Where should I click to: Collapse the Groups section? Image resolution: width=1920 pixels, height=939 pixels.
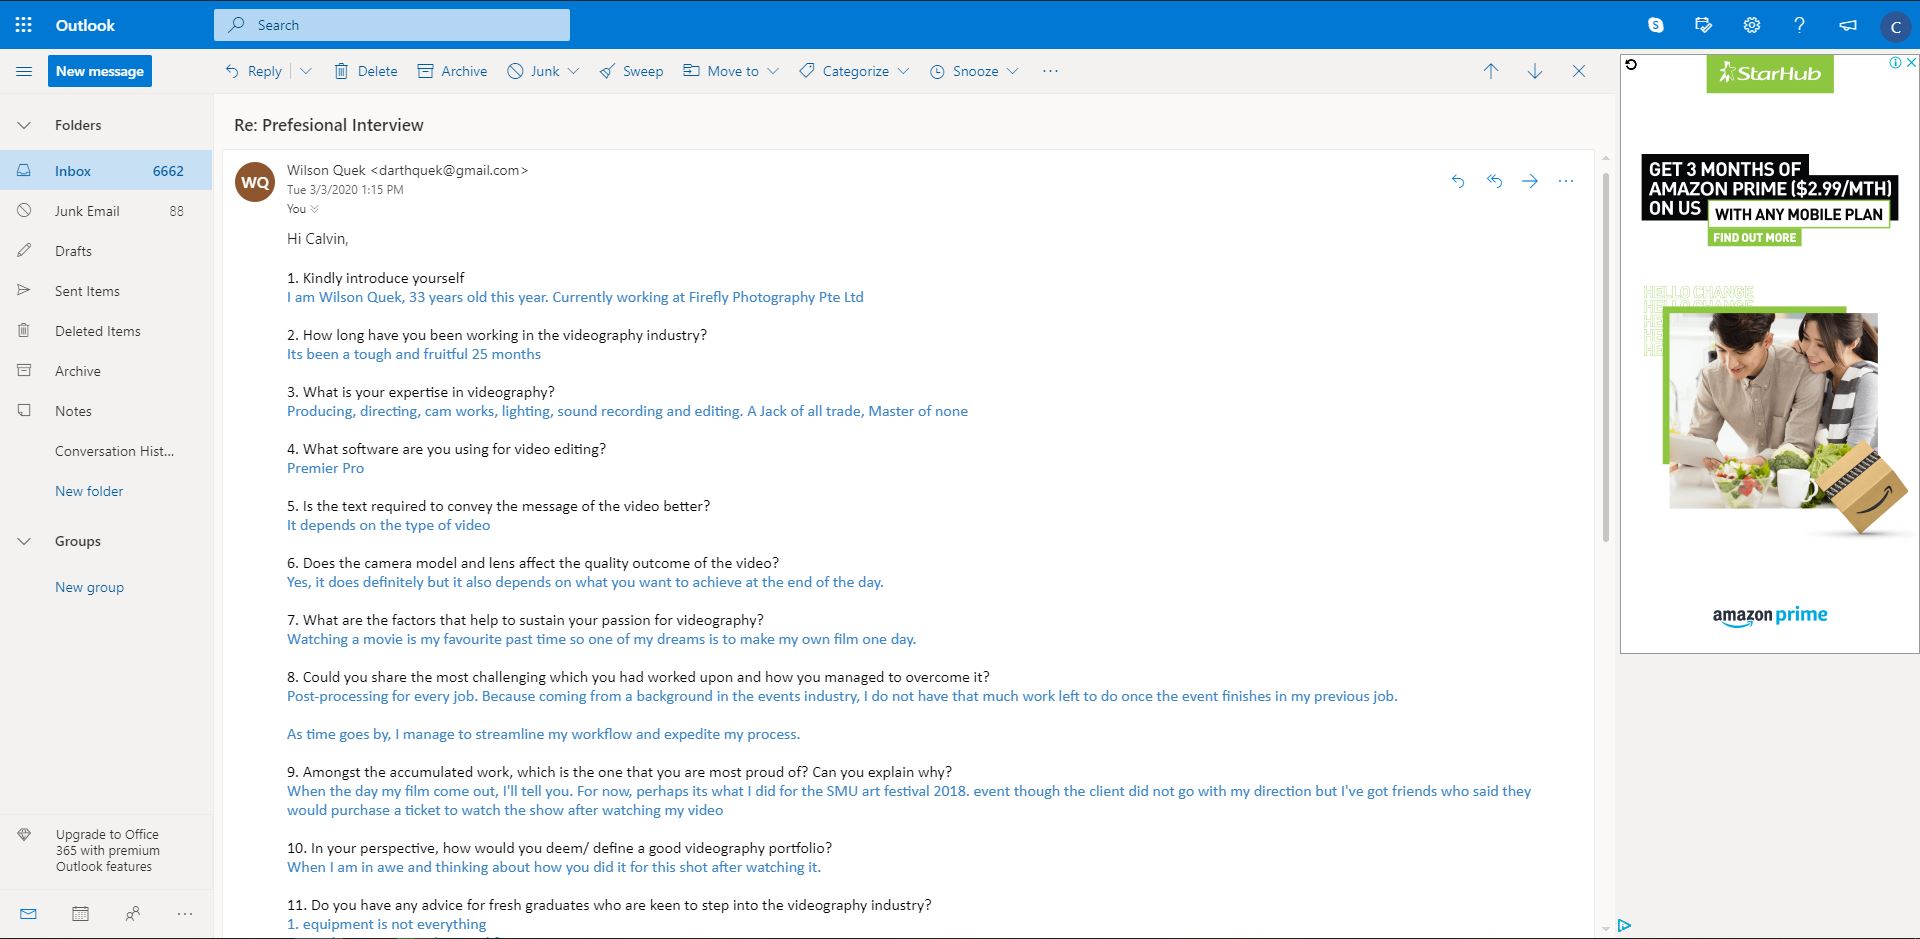(24, 541)
